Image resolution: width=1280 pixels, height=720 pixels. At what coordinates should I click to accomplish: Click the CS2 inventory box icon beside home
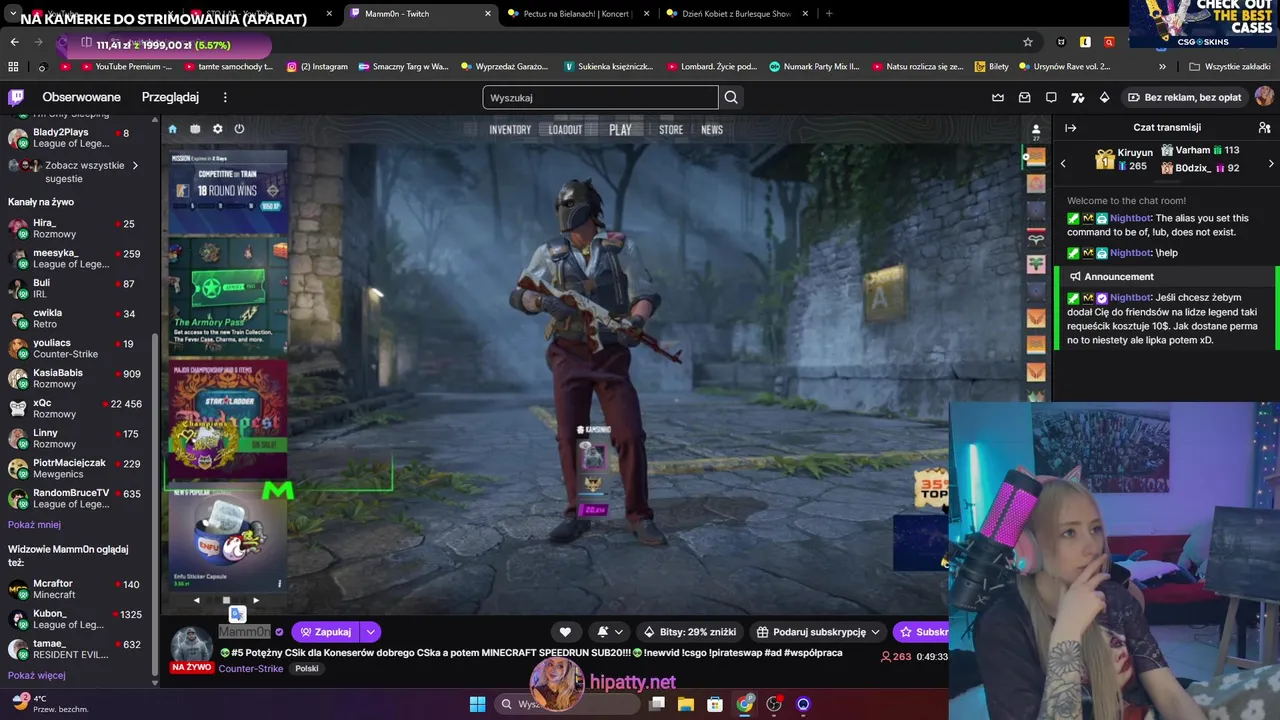coord(195,129)
